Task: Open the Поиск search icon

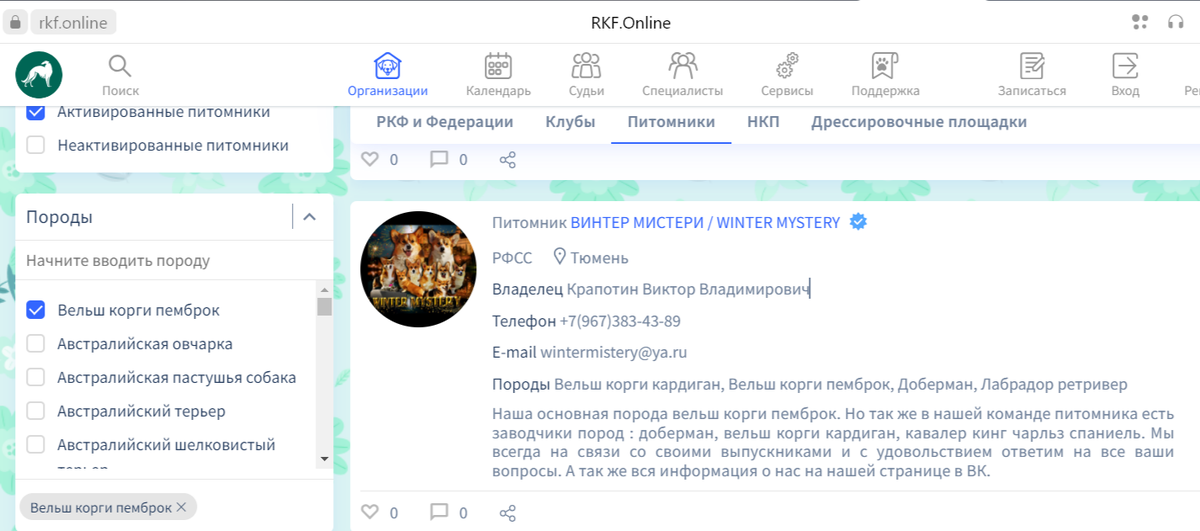Action: click(x=120, y=67)
